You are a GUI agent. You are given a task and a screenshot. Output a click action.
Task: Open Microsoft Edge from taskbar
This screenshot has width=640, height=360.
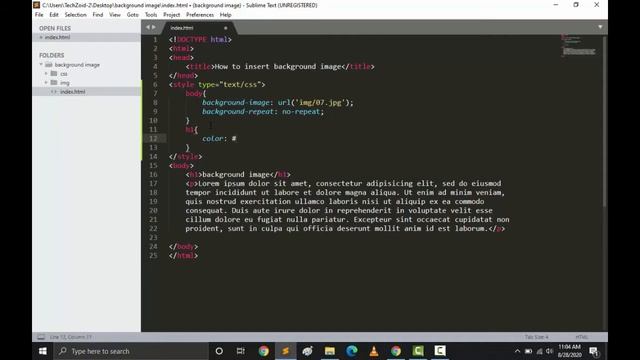(x=352, y=351)
